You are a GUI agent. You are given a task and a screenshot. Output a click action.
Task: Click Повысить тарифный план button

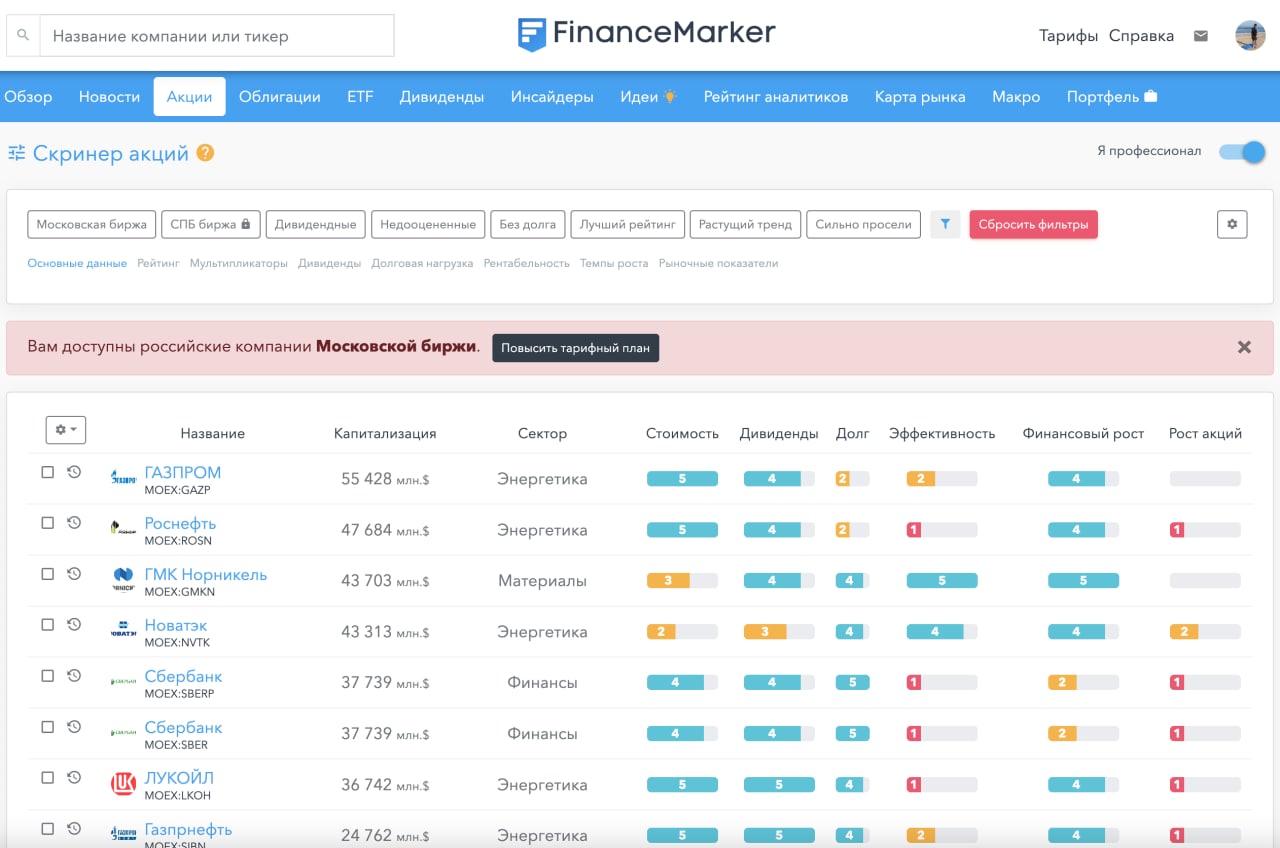click(x=575, y=348)
